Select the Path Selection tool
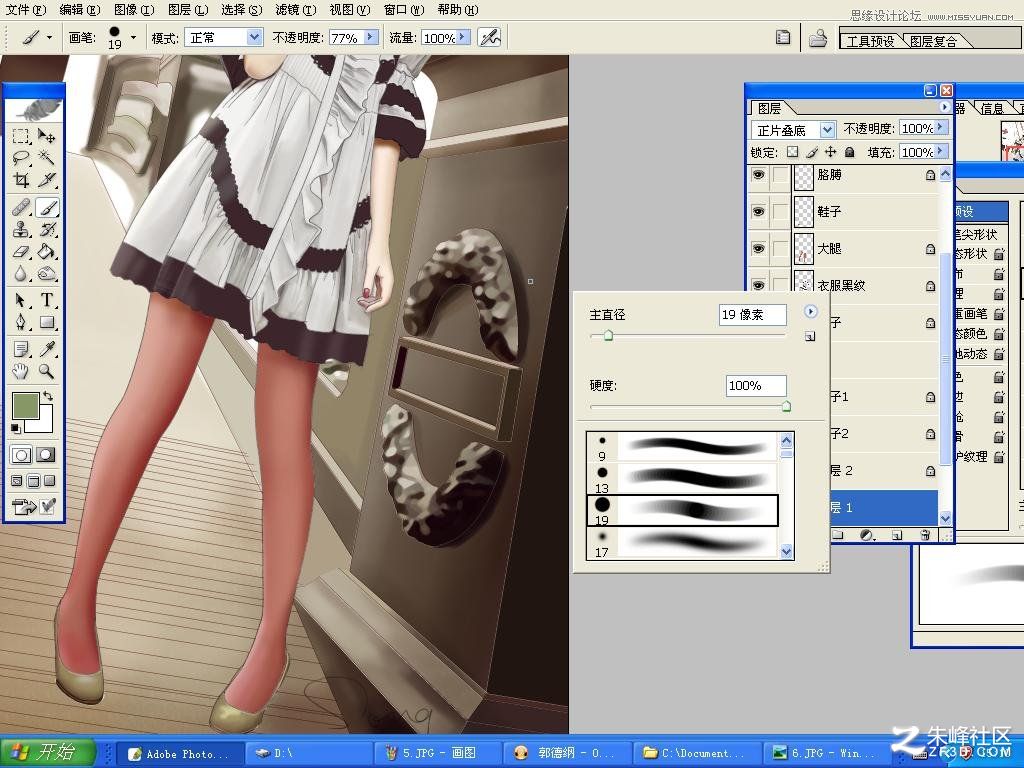The image size is (1024, 768). click(21, 300)
